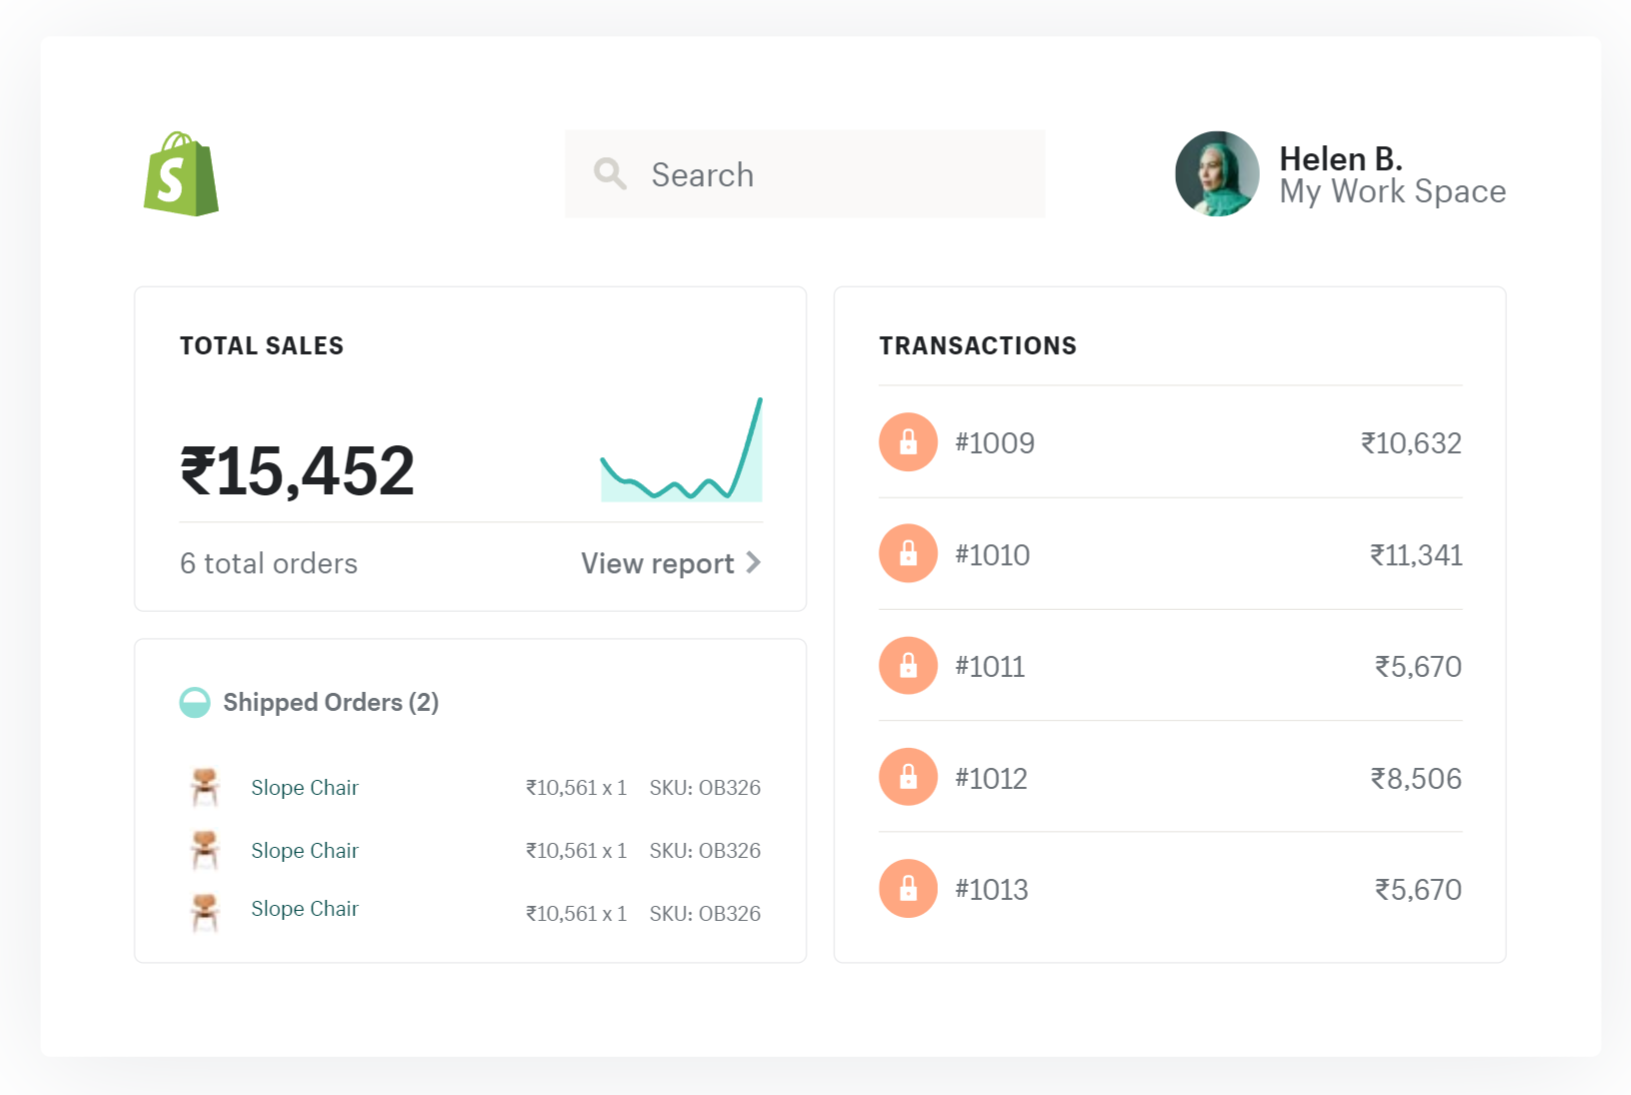Select the ₹8,506 transaction amount
This screenshot has width=1631, height=1095.
[1416, 778]
